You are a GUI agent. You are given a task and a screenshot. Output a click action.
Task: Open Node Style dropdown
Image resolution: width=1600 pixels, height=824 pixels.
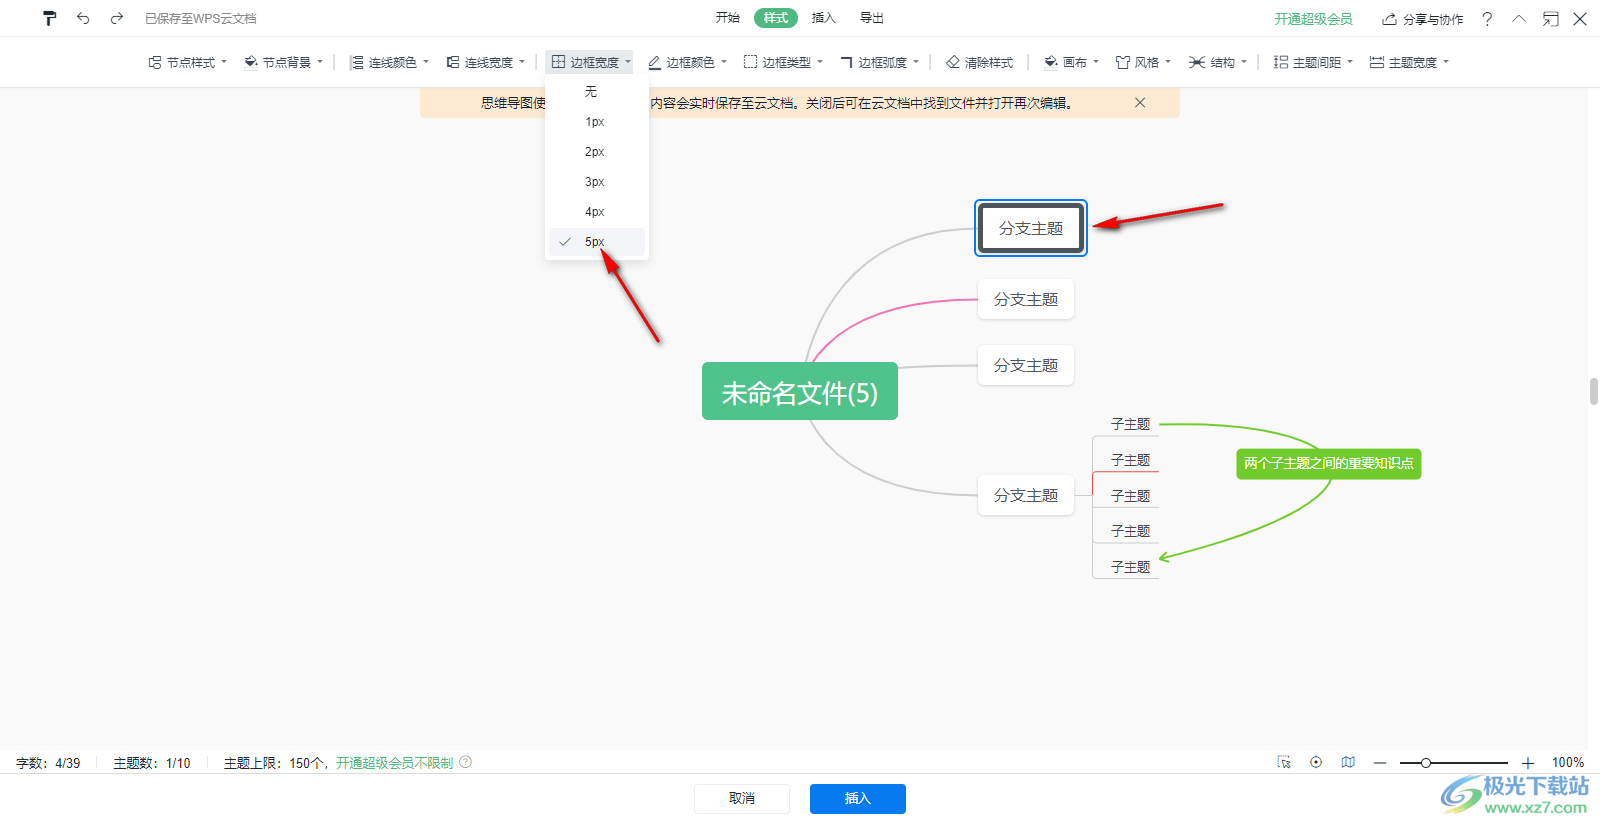tap(188, 62)
